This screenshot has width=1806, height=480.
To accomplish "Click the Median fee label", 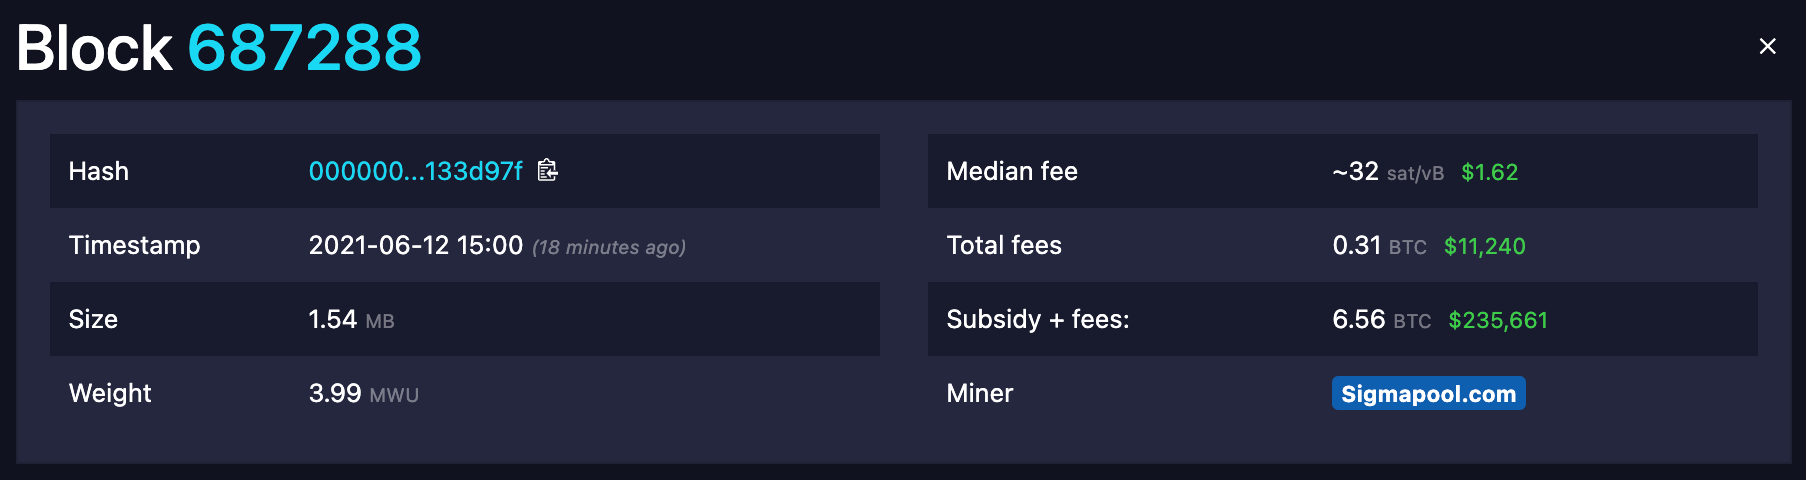I will coord(1011,171).
